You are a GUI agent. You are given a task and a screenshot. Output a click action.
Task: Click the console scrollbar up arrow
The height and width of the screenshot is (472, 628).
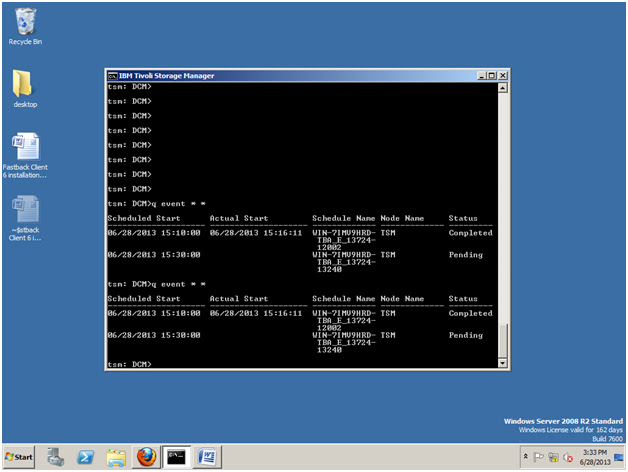(503, 88)
